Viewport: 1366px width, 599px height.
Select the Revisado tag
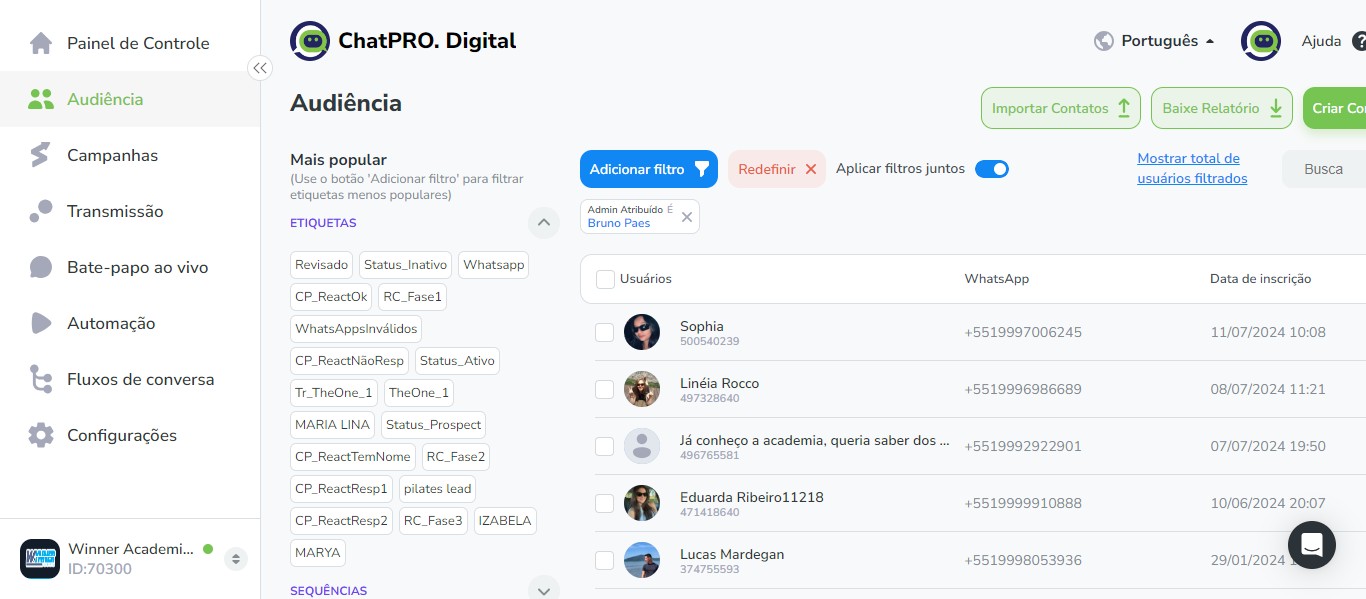[322, 265]
